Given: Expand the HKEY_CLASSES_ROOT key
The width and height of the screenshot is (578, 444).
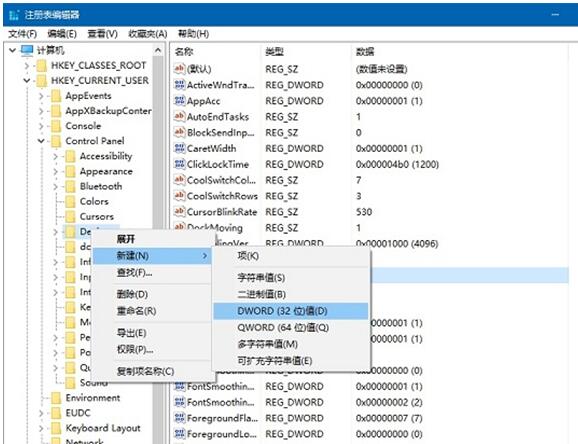Looking at the screenshot, I should (27, 66).
